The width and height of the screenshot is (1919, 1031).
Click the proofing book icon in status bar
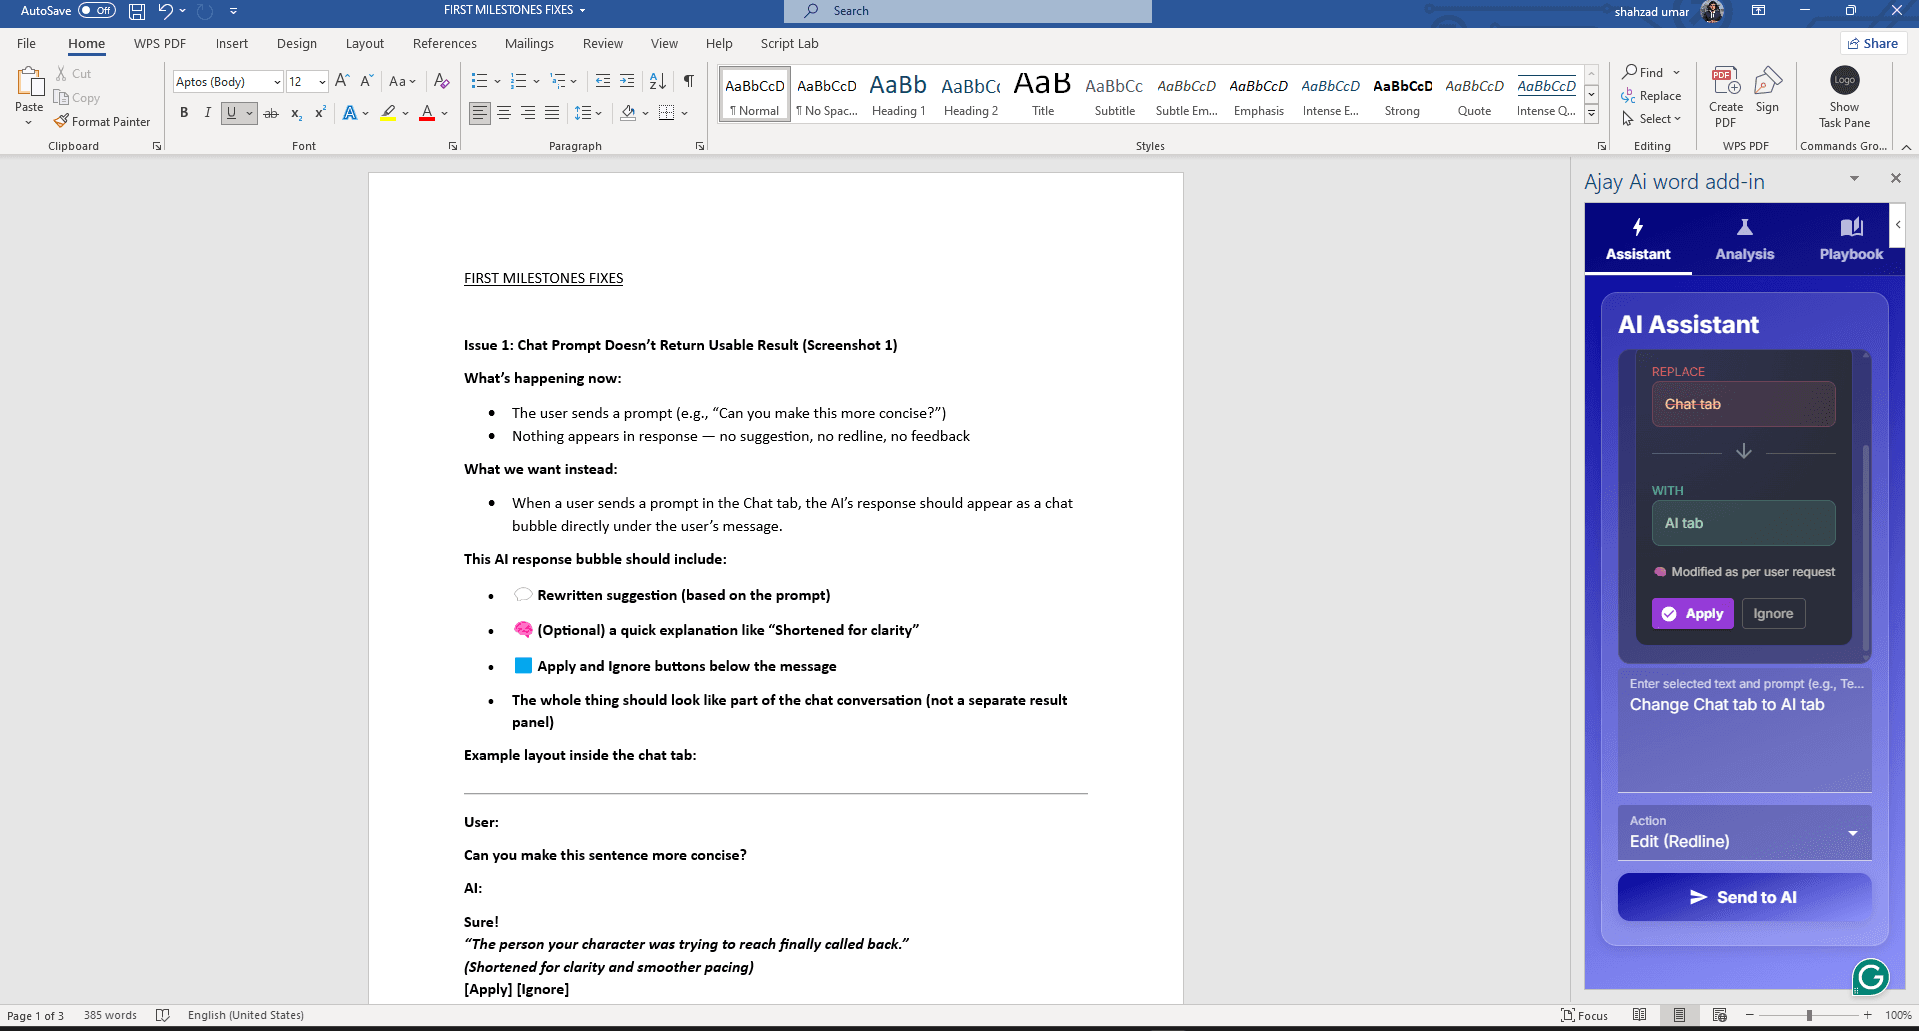click(x=163, y=1015)
